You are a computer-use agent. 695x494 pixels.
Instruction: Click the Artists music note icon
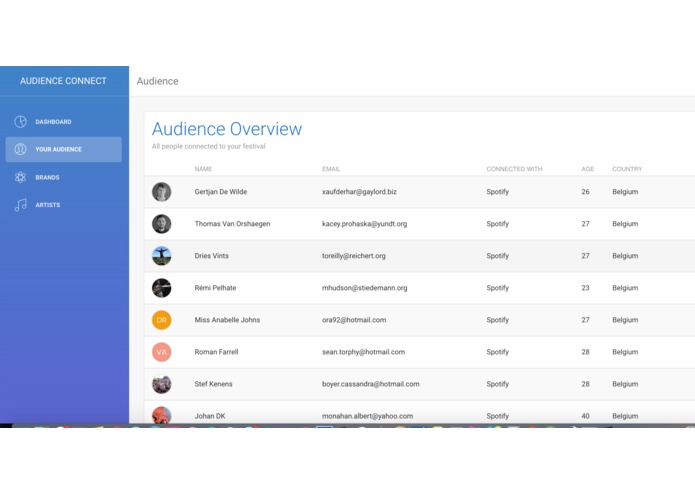click(x=20, y=205)
